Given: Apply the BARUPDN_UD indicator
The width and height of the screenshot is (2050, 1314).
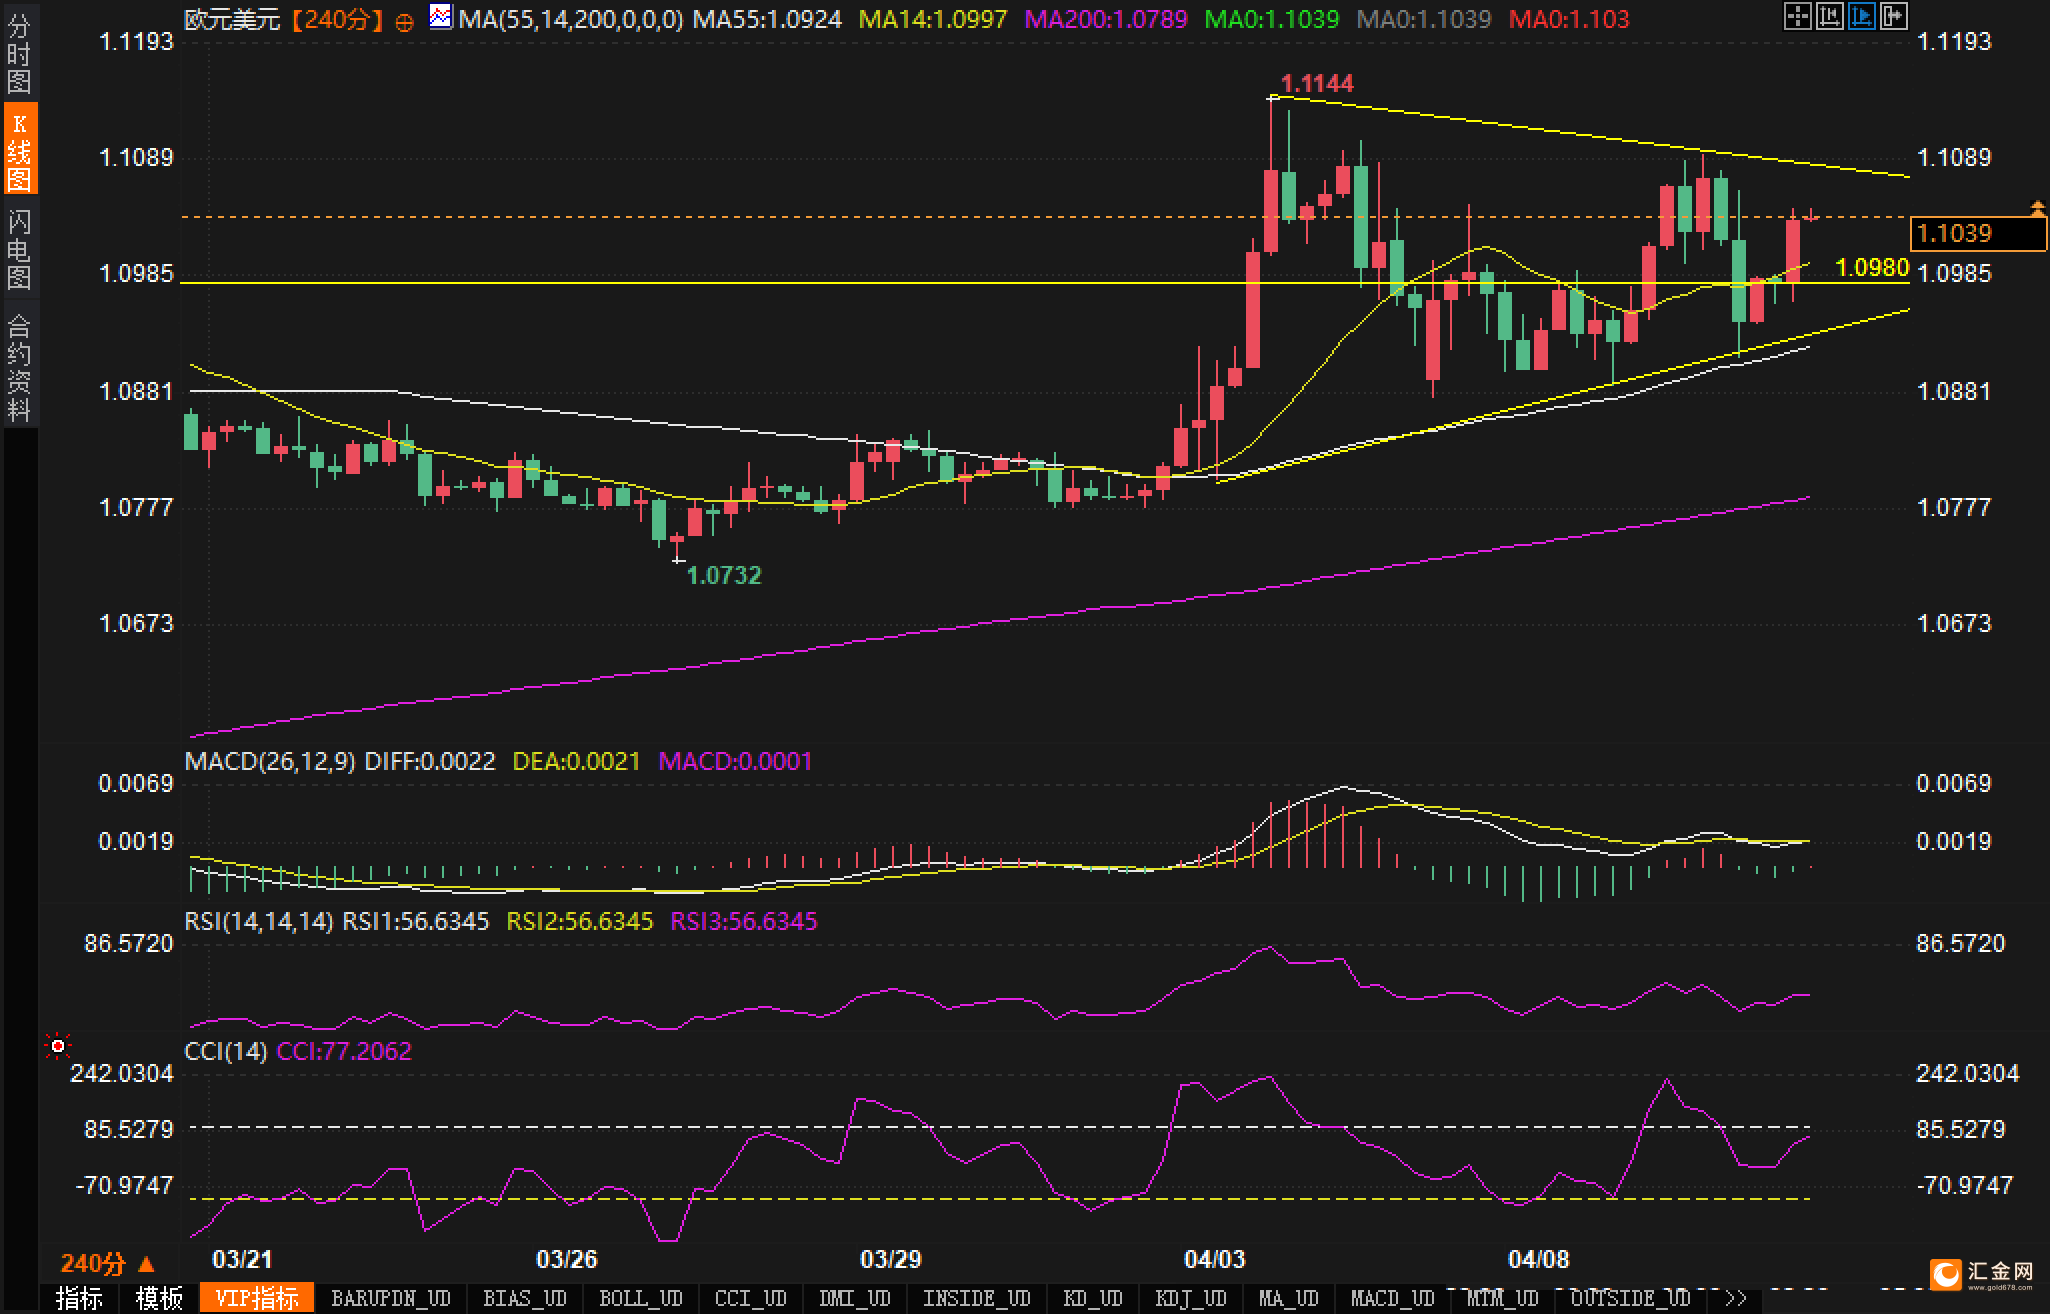Looking at the screenshot, I should [x=391, y=1299].
